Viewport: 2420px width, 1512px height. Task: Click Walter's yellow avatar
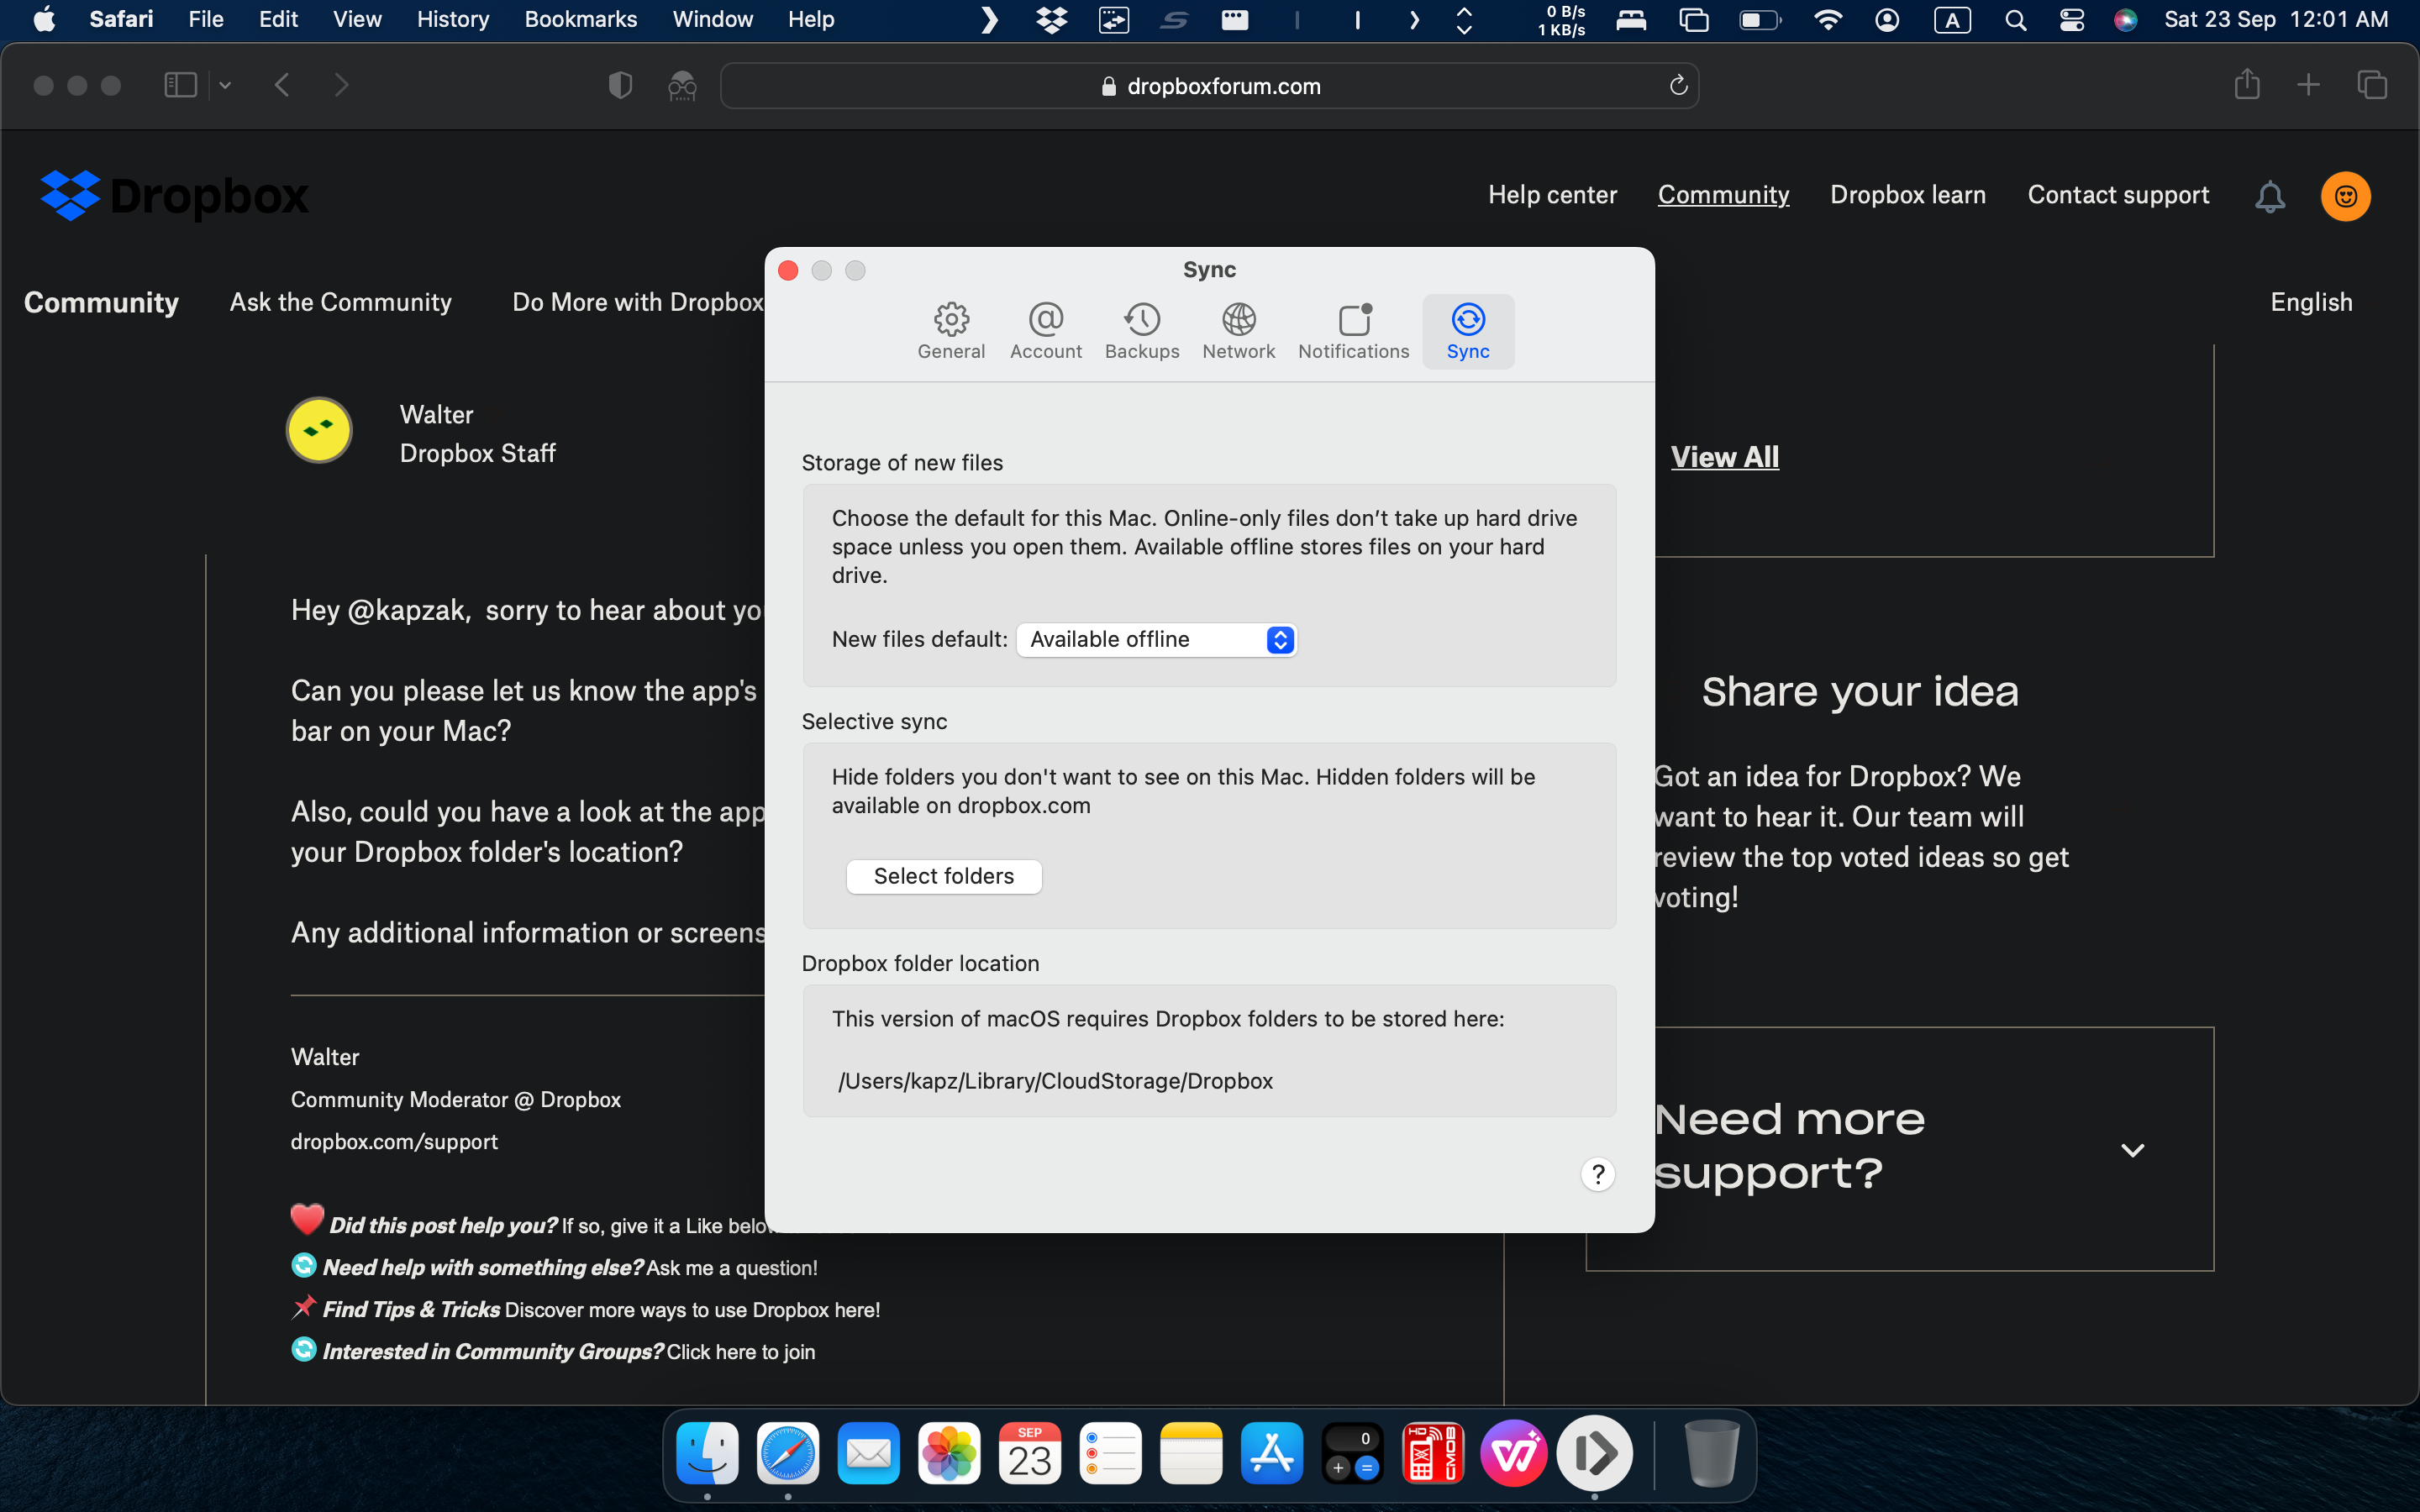coord(319,430)
